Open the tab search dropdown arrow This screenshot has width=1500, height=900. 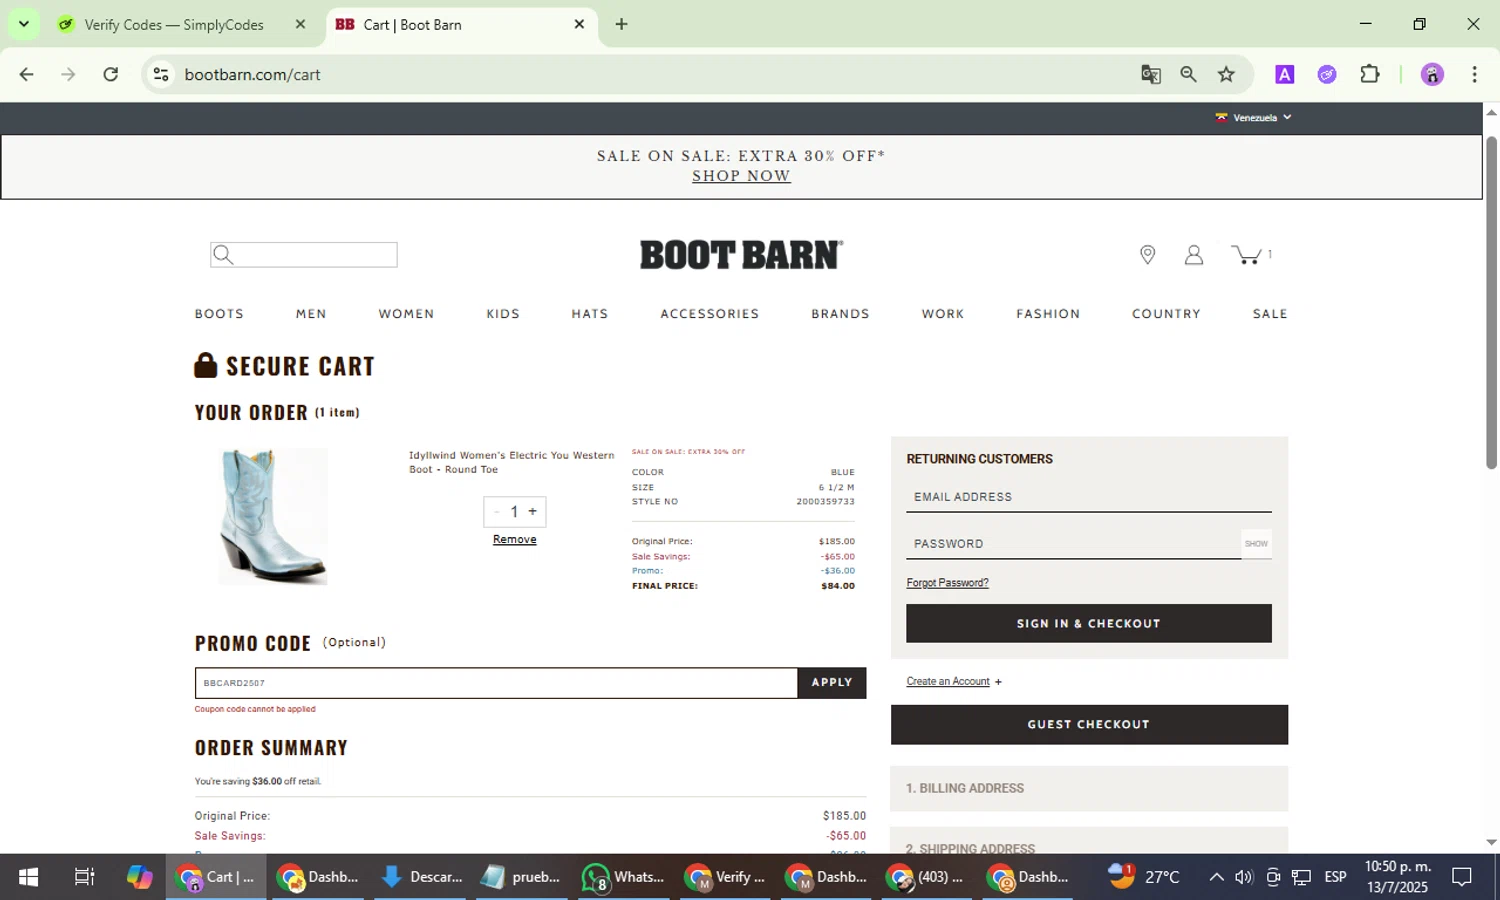click(x=23, y=24)
